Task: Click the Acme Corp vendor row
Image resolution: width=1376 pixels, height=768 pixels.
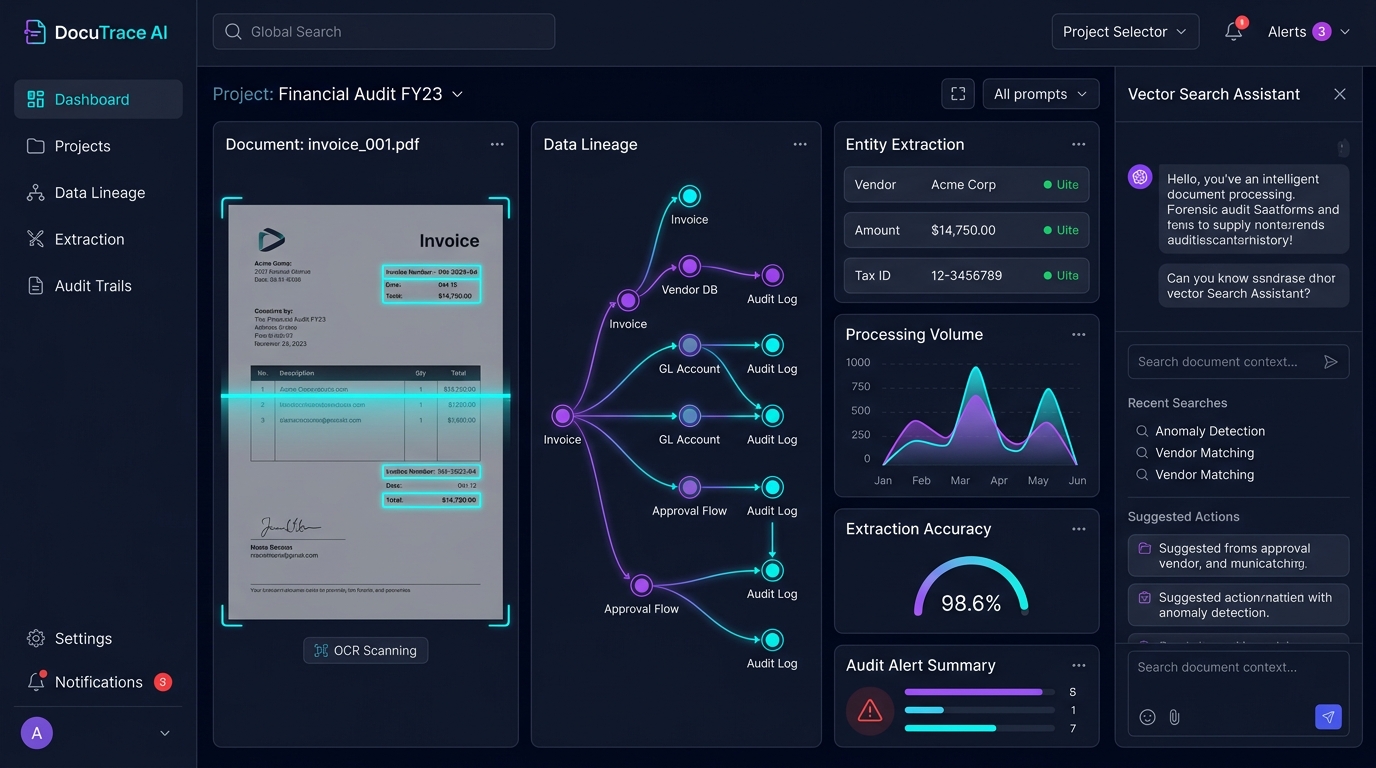Action: (967, 185)
